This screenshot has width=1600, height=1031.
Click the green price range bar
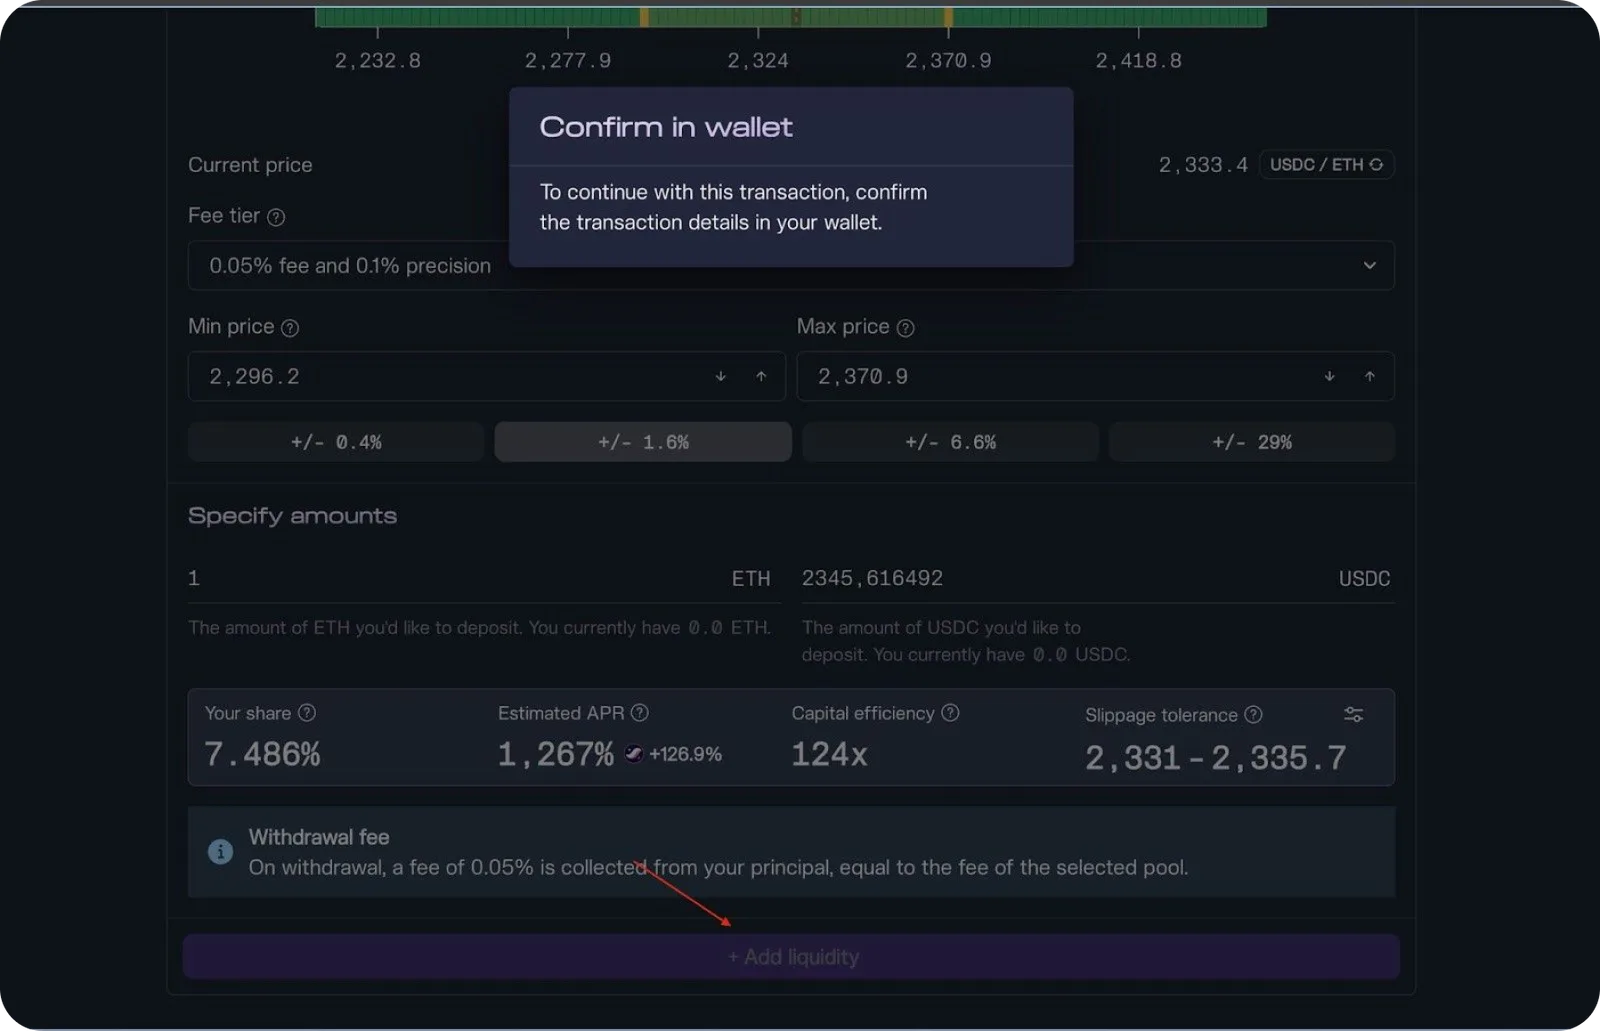coord(791,17)
